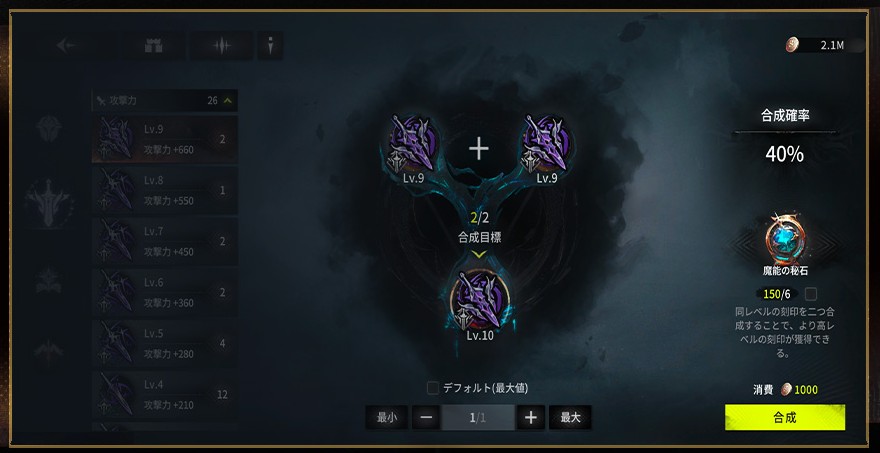Screen dimensions: 880x453
Task: Select the sword category sidebar icon
Action: pyautogui.click(x=49, y=203)
